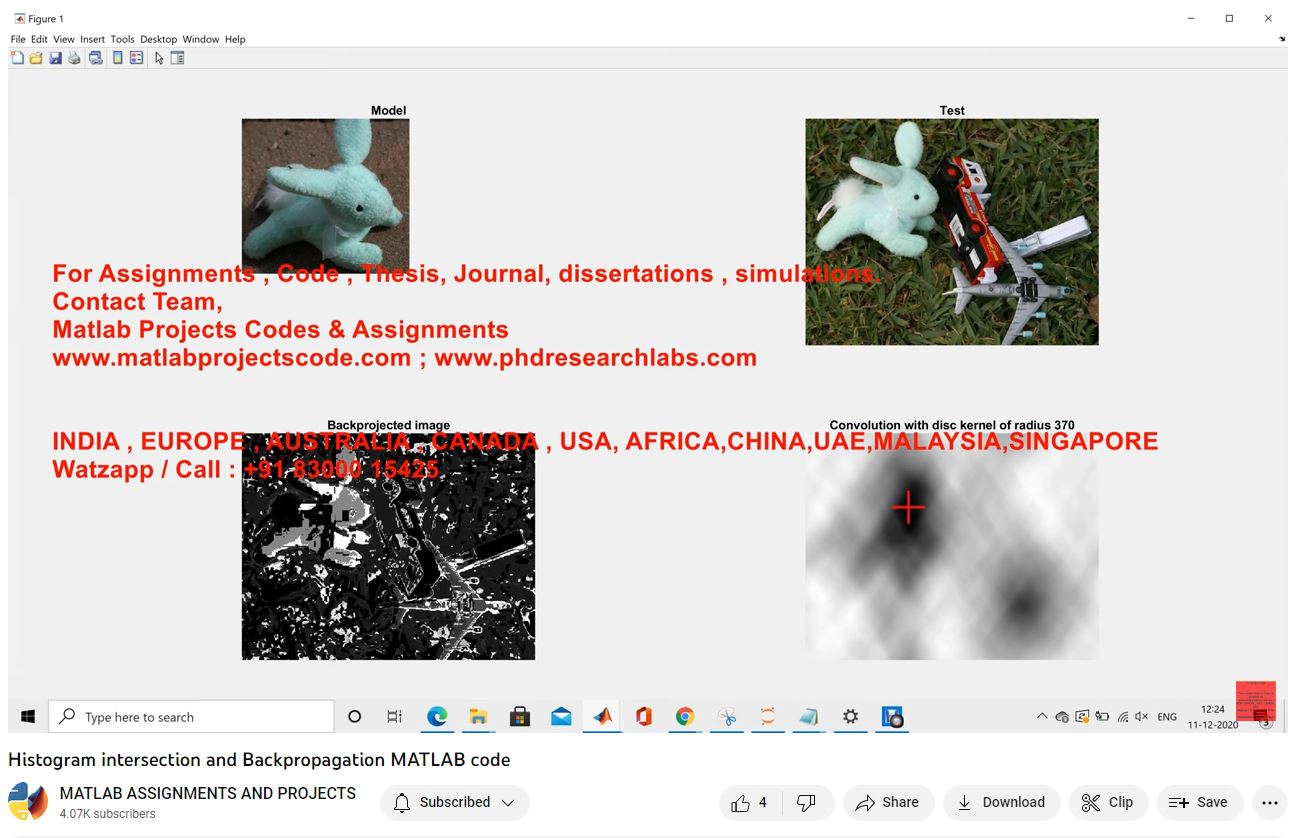
Task: Open MATLAB ASSIGNMENTS AND PROJECTS channel
Action: (207, 793)
